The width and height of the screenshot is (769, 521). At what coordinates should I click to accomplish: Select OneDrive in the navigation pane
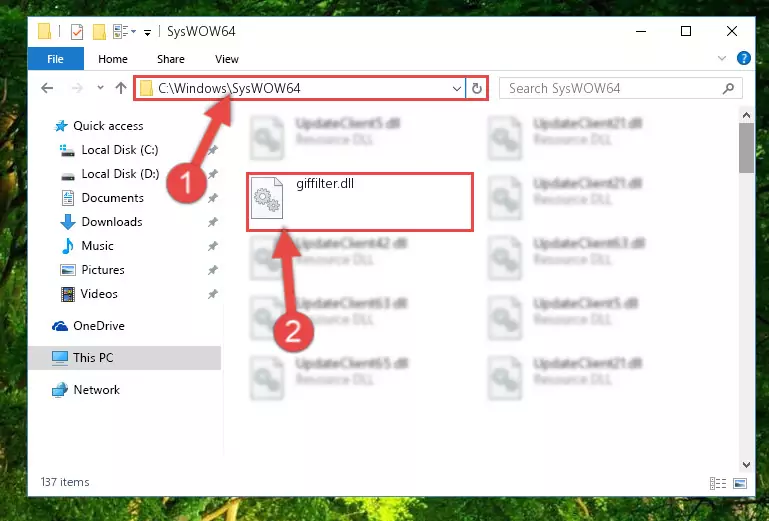coord(99,326)
